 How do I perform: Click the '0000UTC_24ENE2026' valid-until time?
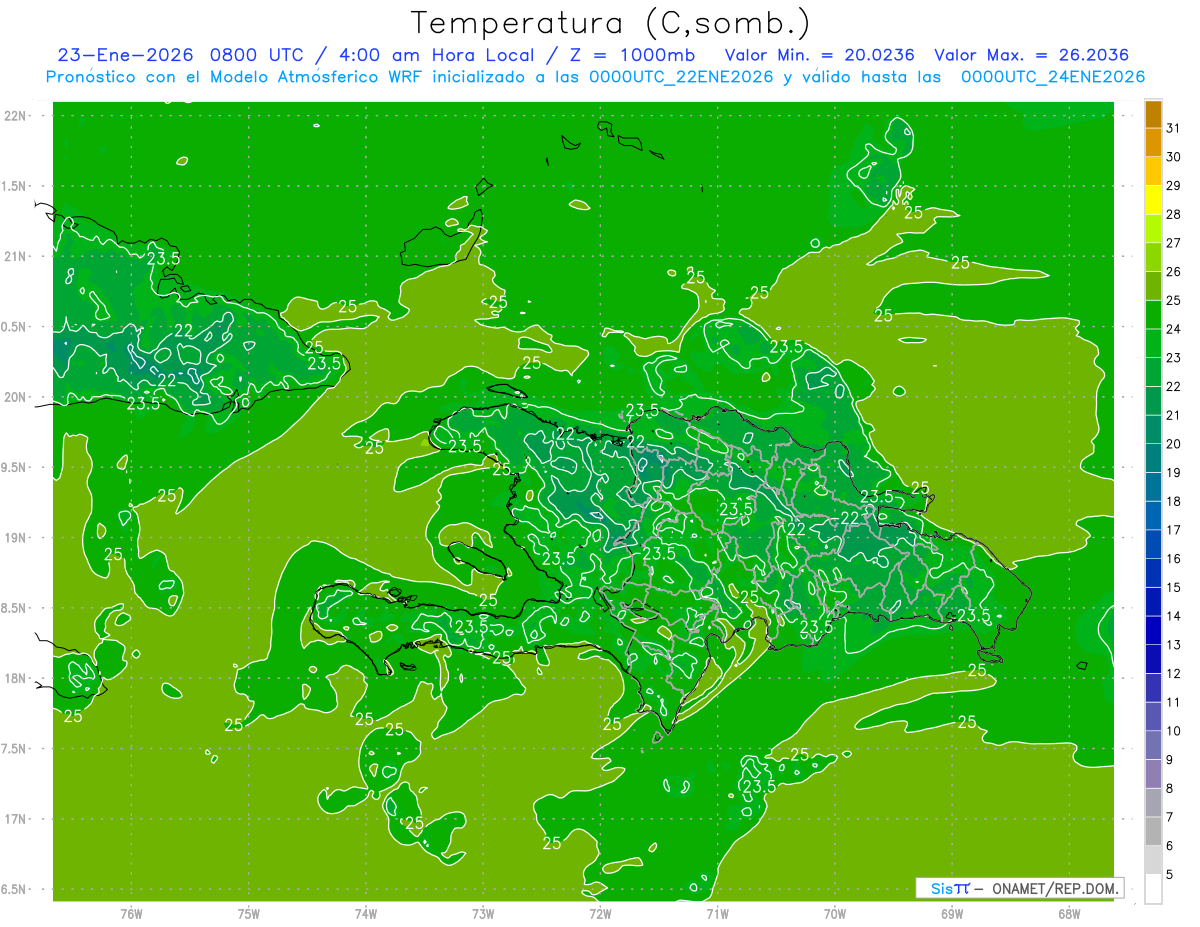click(x=1053, y=77)
